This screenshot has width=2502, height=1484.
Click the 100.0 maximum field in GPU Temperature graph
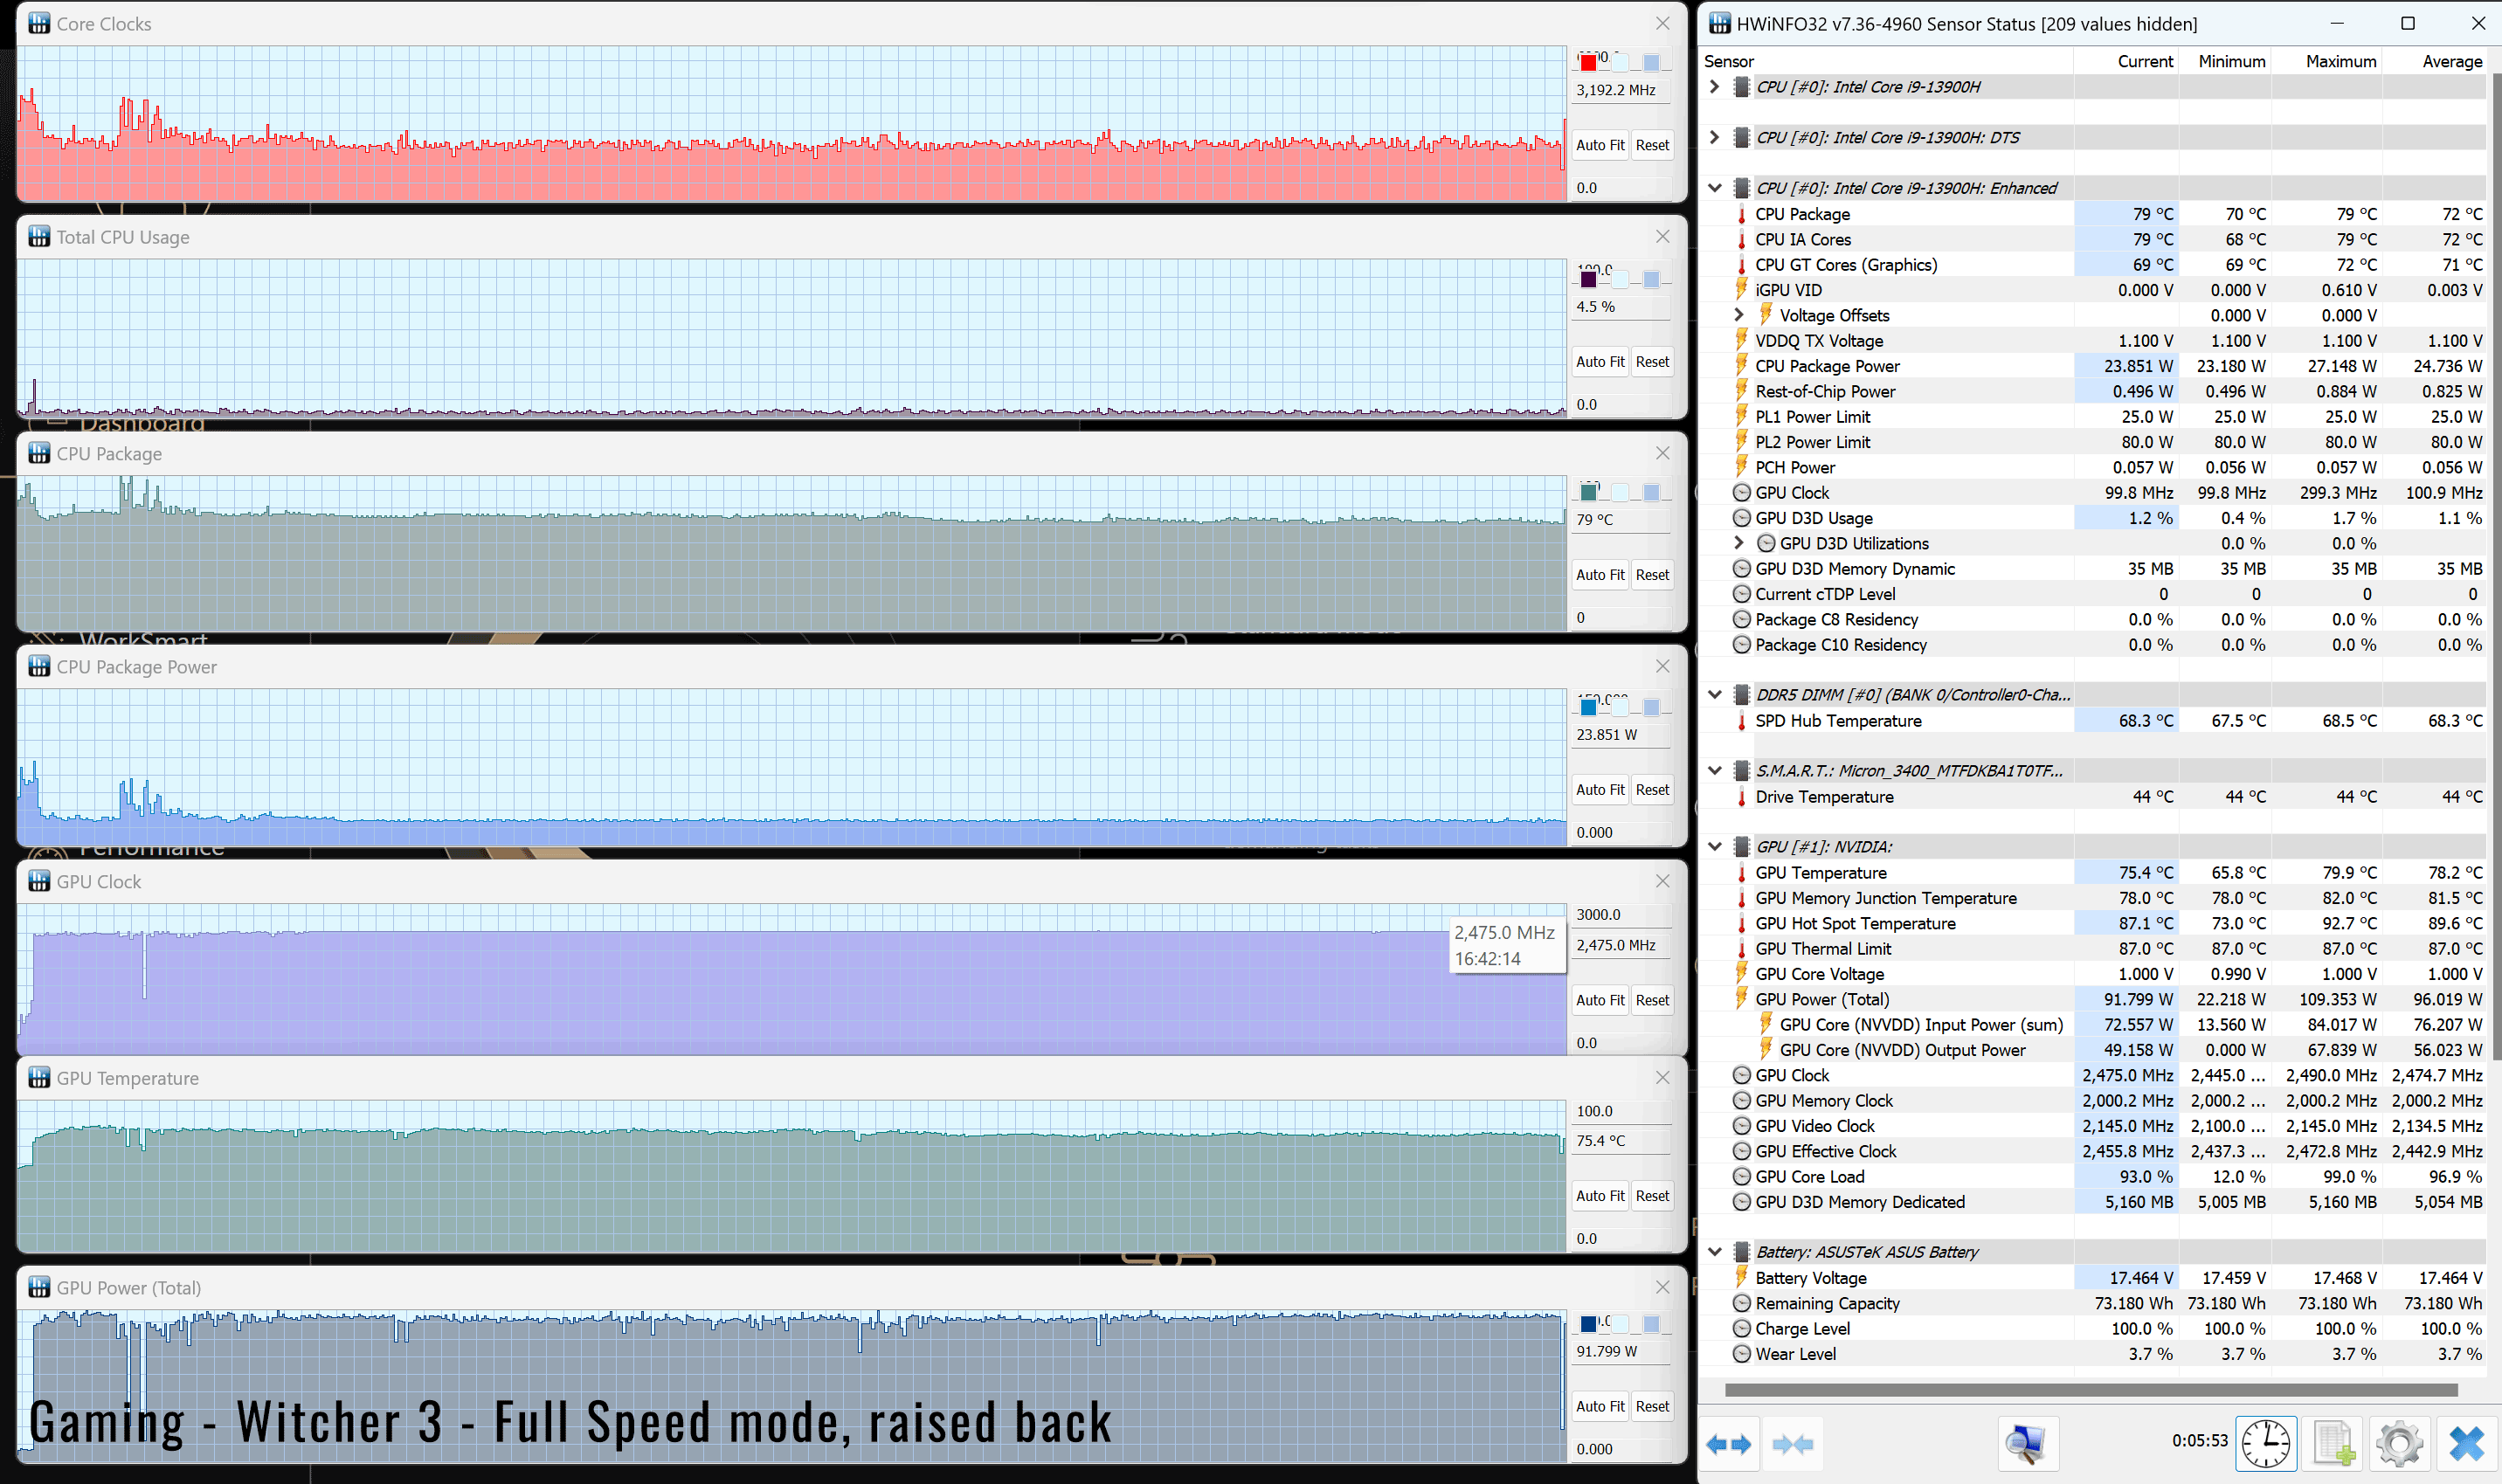1621,1111
